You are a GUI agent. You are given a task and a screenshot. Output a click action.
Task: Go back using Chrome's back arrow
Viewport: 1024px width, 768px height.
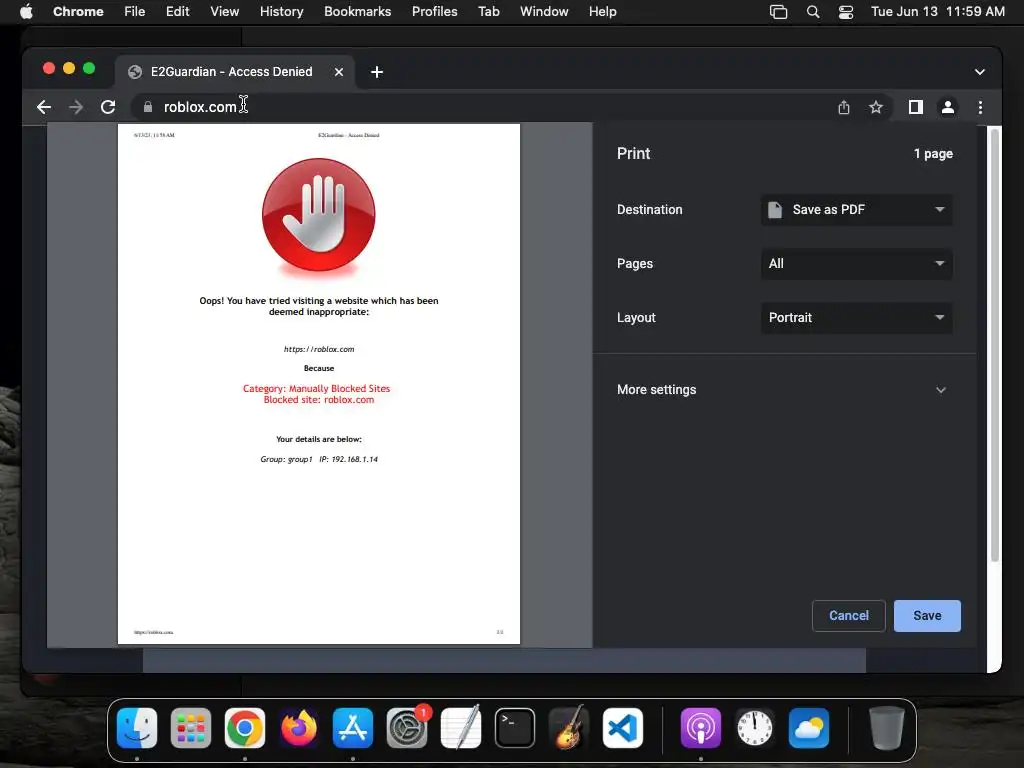pos(44,107)
